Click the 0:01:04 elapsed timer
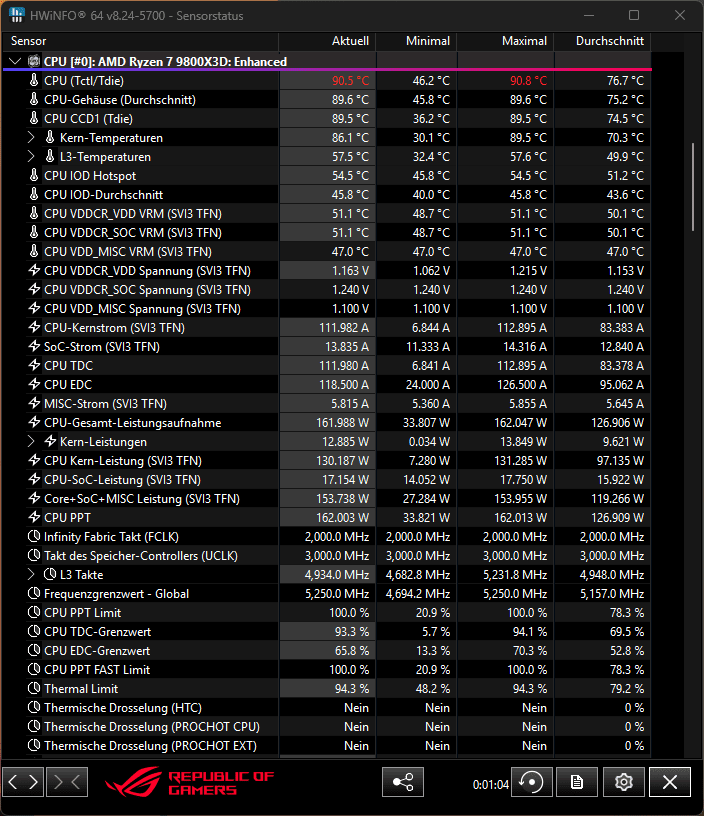The height and width of the screenshot is (816, 704). 490,784
